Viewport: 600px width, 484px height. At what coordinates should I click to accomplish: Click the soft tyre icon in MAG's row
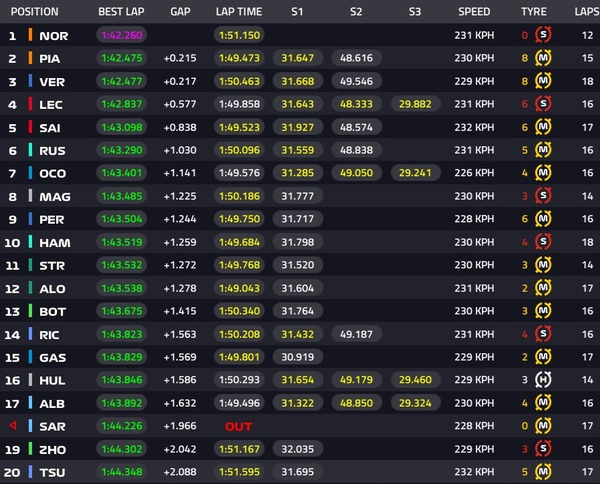(543, 196)
